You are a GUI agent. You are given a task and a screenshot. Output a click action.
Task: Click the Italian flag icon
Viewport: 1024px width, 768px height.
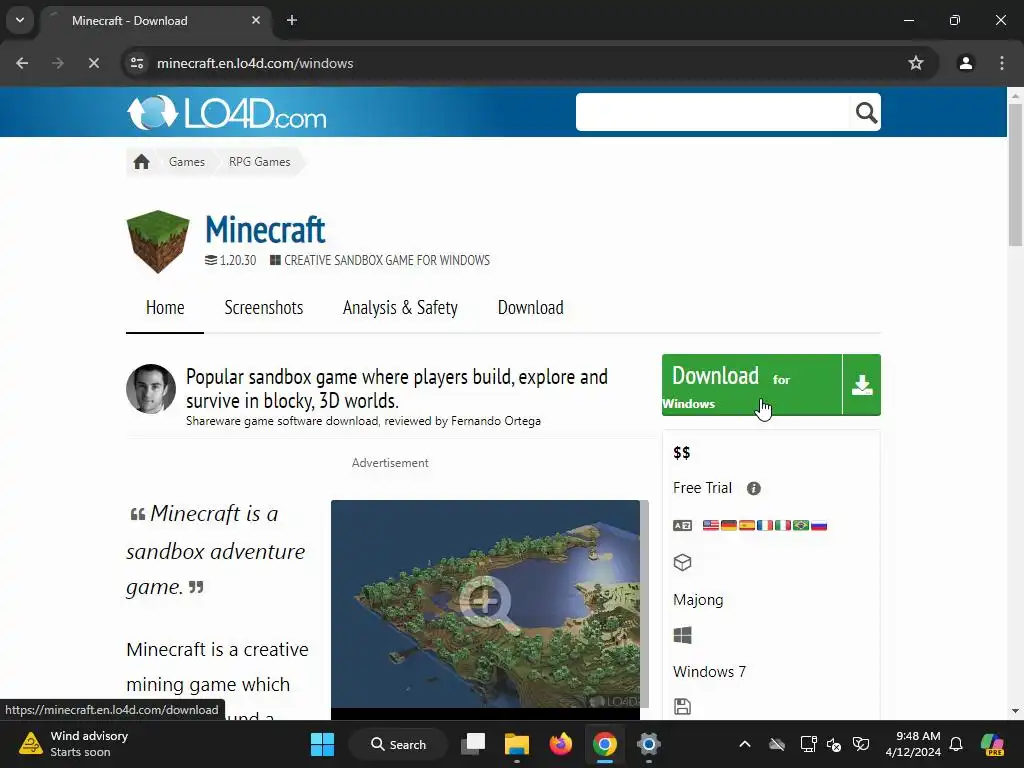782,526
